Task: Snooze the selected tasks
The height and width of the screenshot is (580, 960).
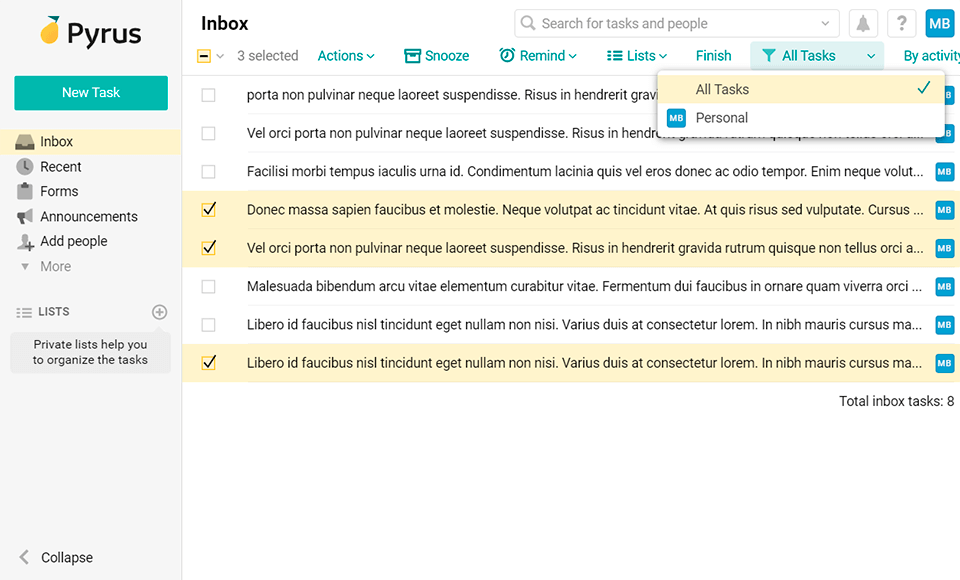Action: [437, 56]
